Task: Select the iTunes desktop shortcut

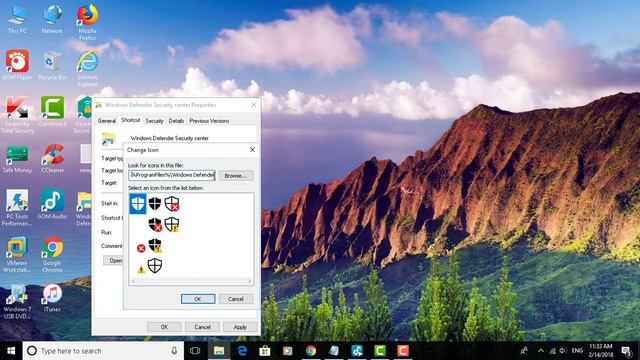Action: (x=52, y=298)
